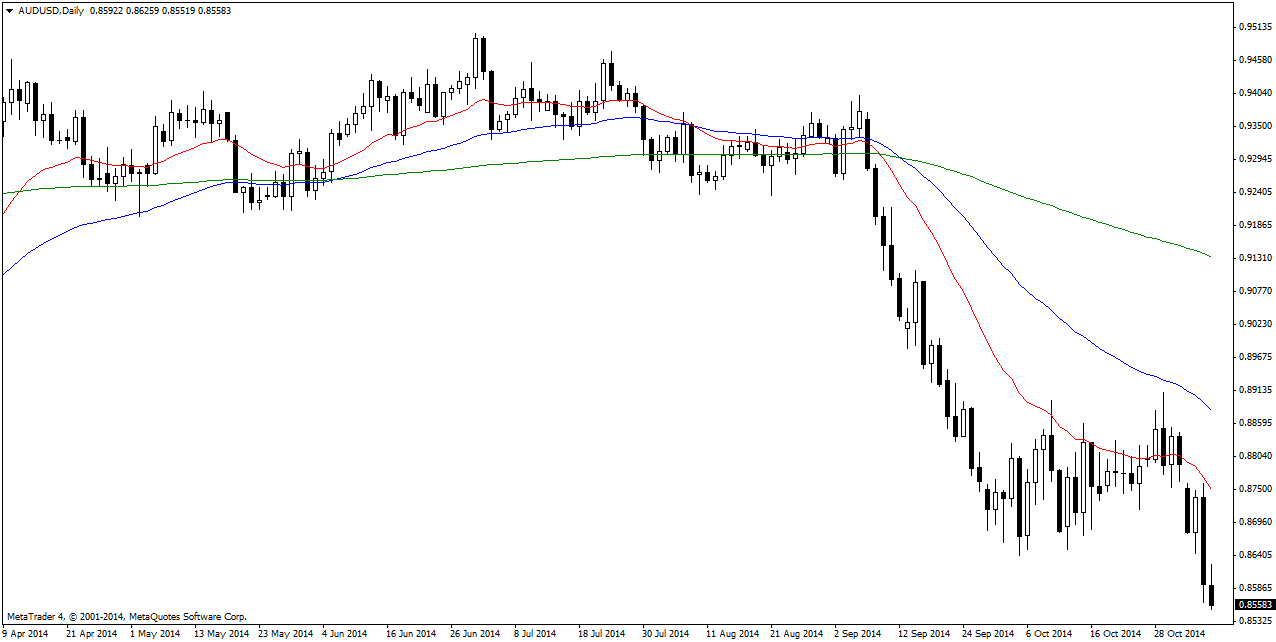Click the 26 Jun 2014 date label
Image resolution: width=1276 pixels, height=642 pixels.
[x=475, y=634]
